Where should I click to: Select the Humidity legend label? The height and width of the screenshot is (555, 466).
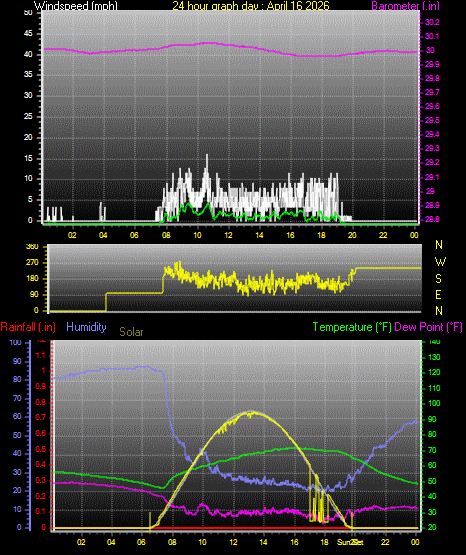pos(86,327)
